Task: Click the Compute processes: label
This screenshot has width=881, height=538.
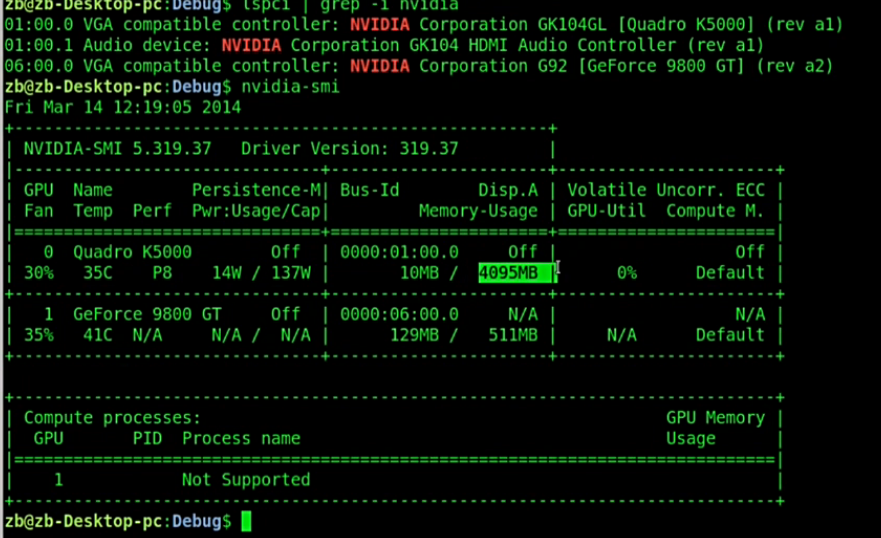Action: click(x=112, y=418)
